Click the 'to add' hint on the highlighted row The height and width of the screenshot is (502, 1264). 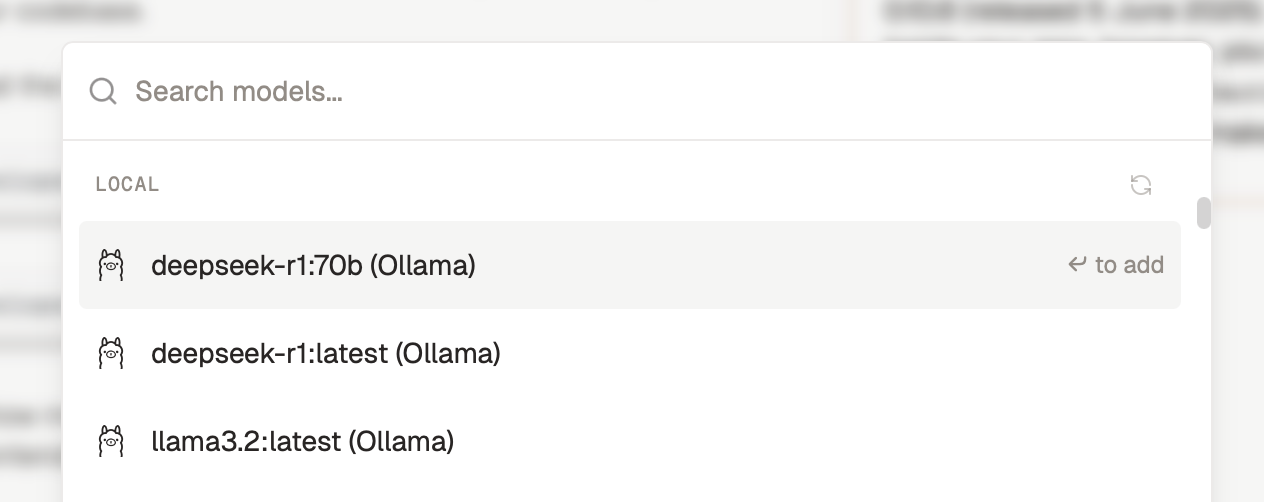(x=1129, y=265)
